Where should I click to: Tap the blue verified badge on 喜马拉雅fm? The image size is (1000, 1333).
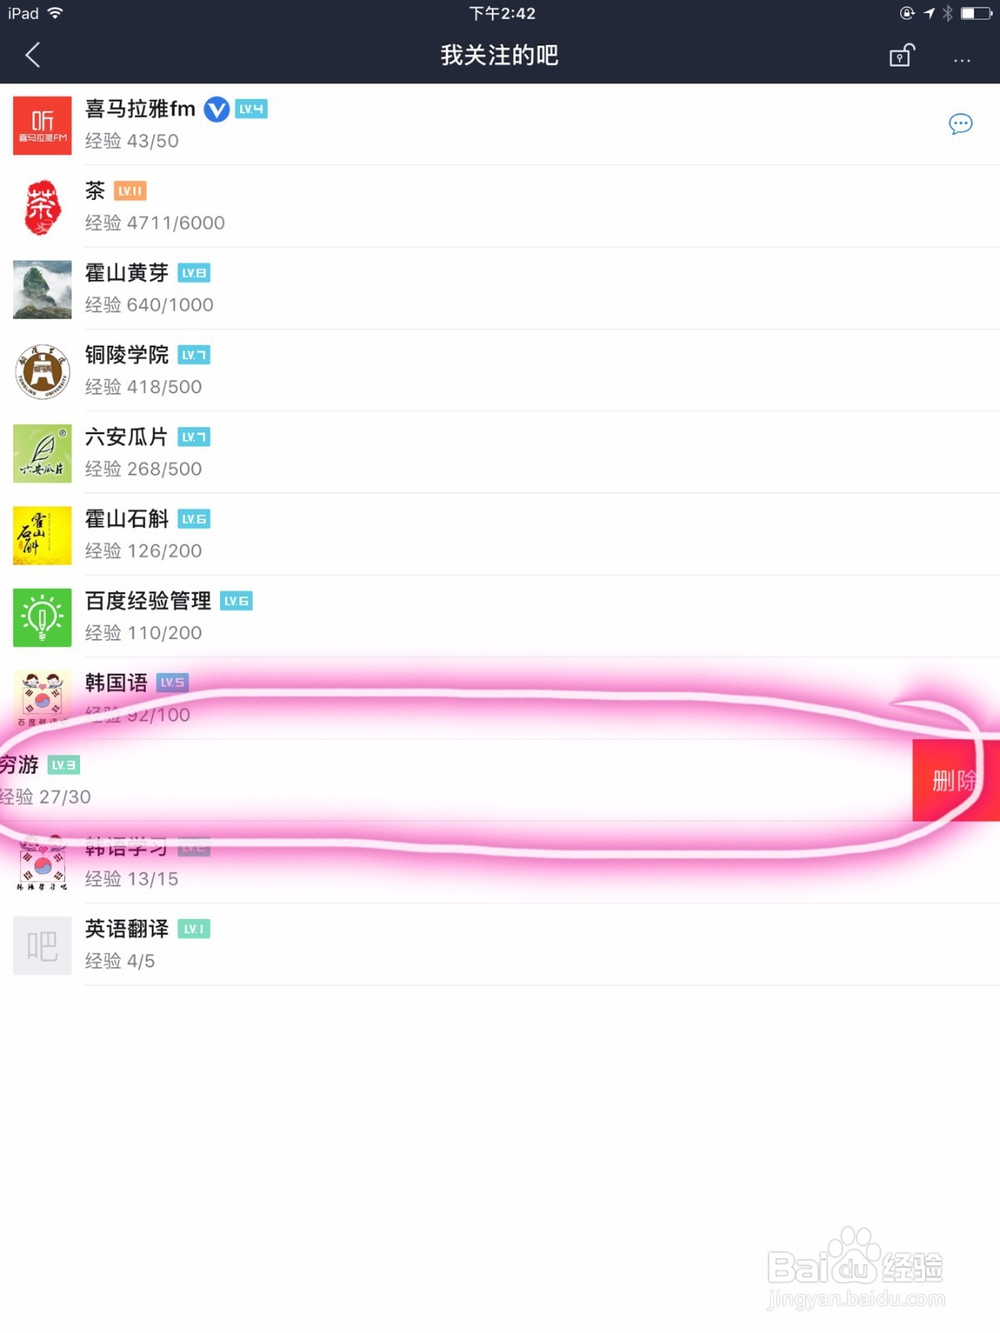pyautogui.click(x=216, y=109)
